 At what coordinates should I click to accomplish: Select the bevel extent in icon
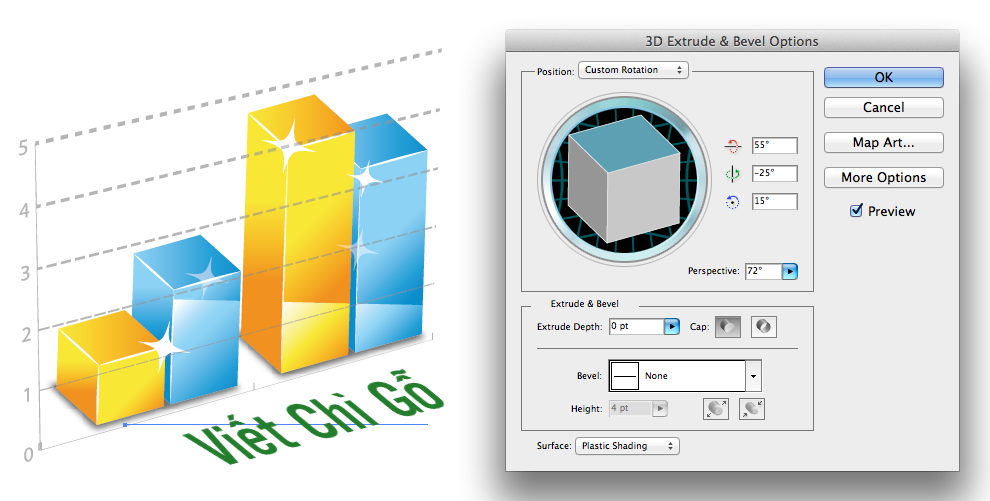pos(751,408)
